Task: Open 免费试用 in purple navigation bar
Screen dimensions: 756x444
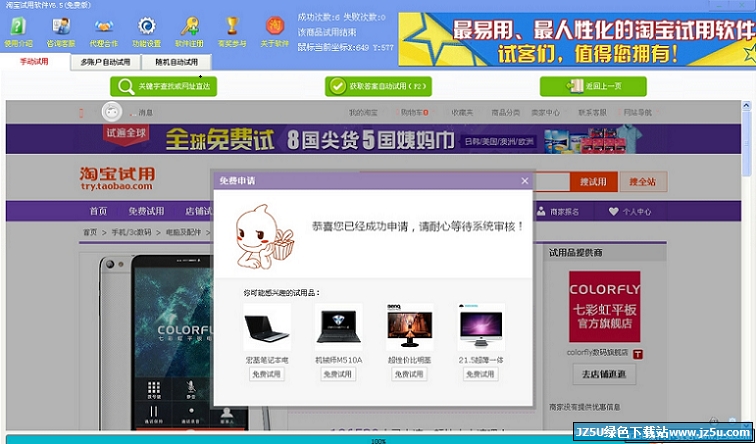Action: click(x=146, y=211)
